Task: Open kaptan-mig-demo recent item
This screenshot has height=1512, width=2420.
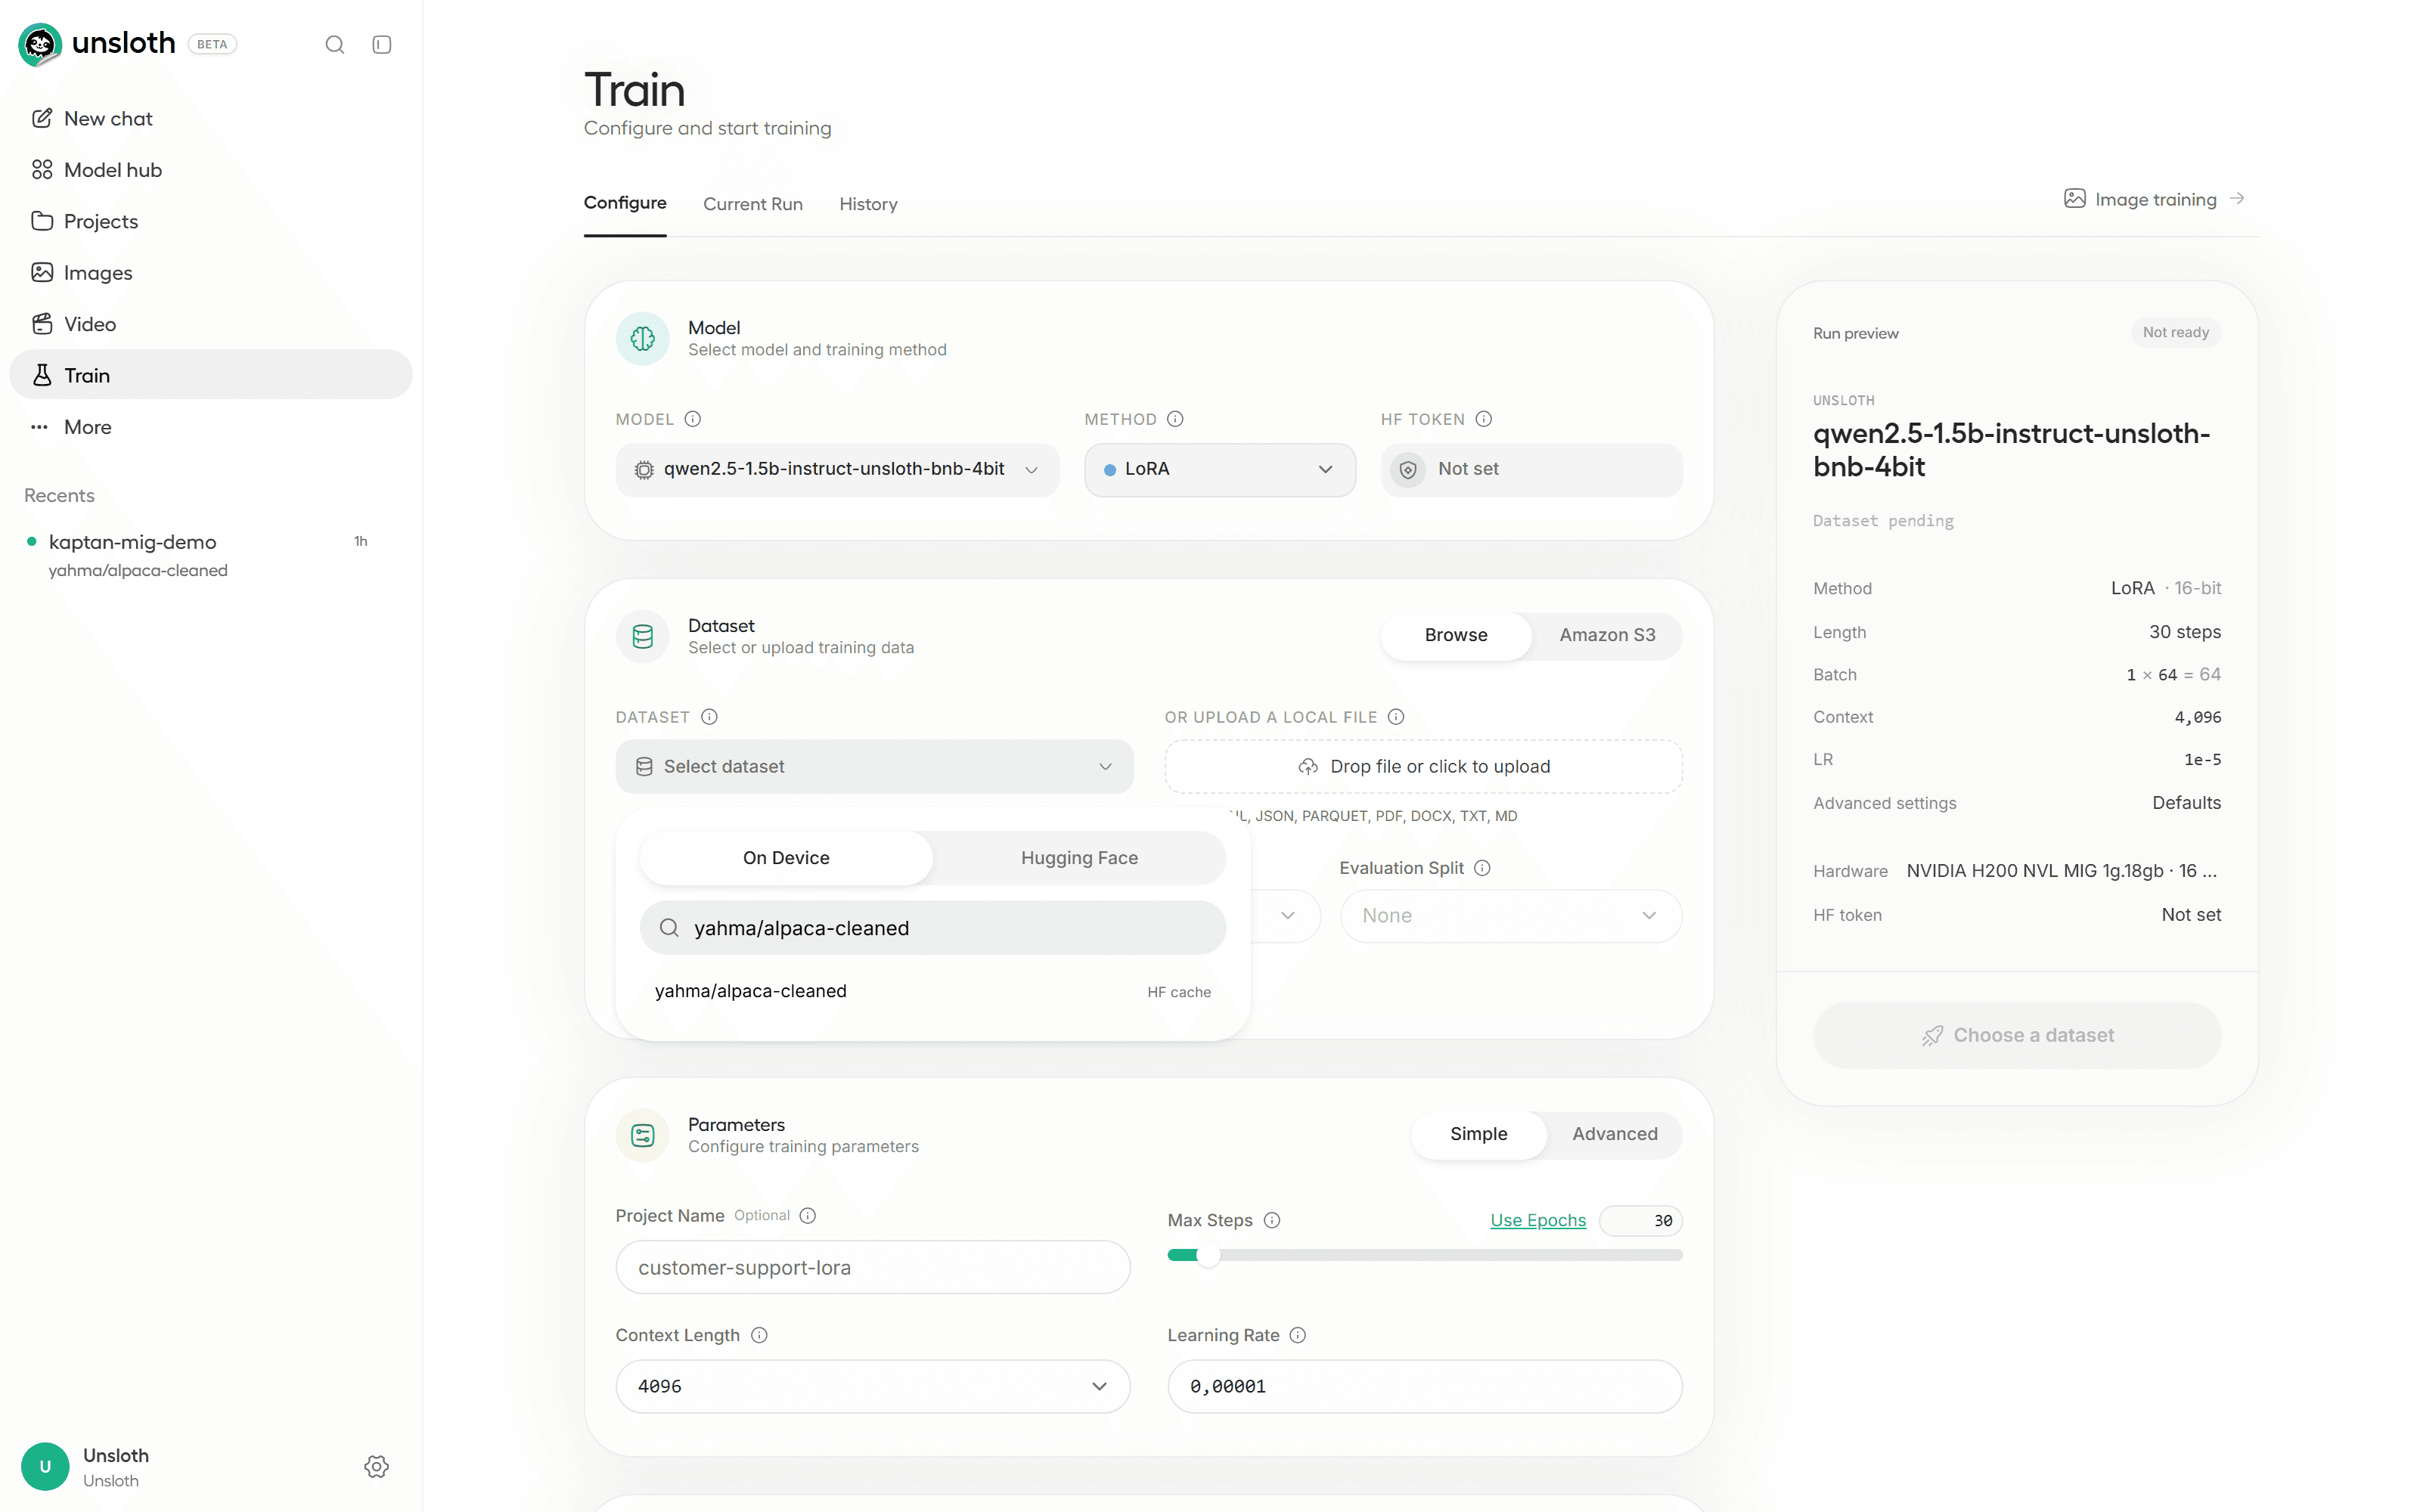Action: tap(210, 555)
